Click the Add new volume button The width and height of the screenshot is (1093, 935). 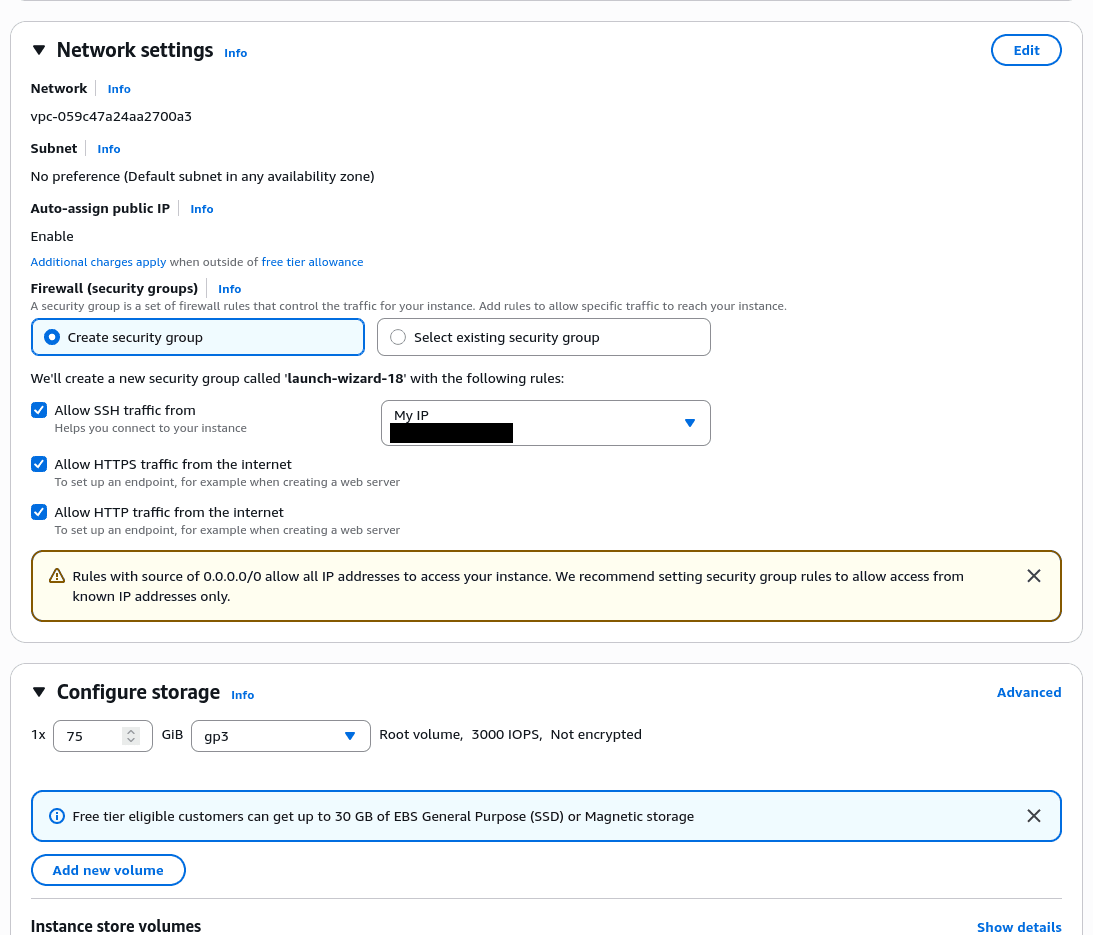click(x=108, y=870)
